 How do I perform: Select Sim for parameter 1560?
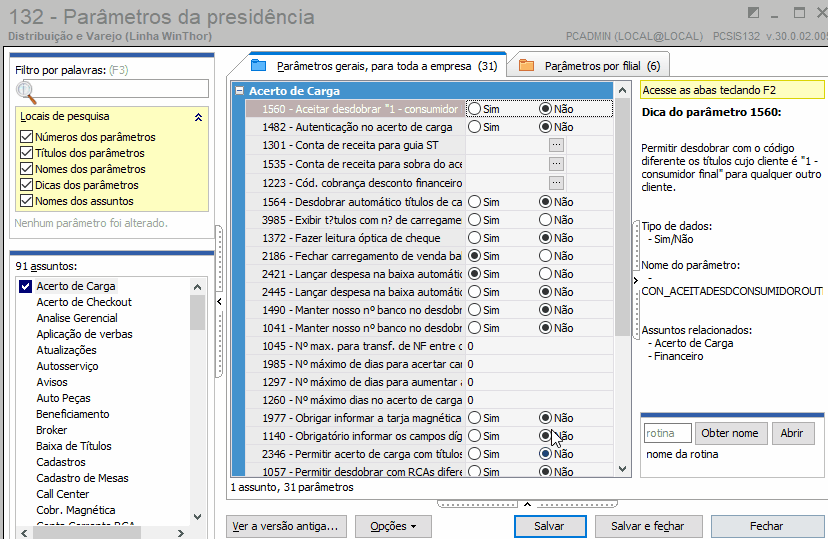(x=475, y=109)
